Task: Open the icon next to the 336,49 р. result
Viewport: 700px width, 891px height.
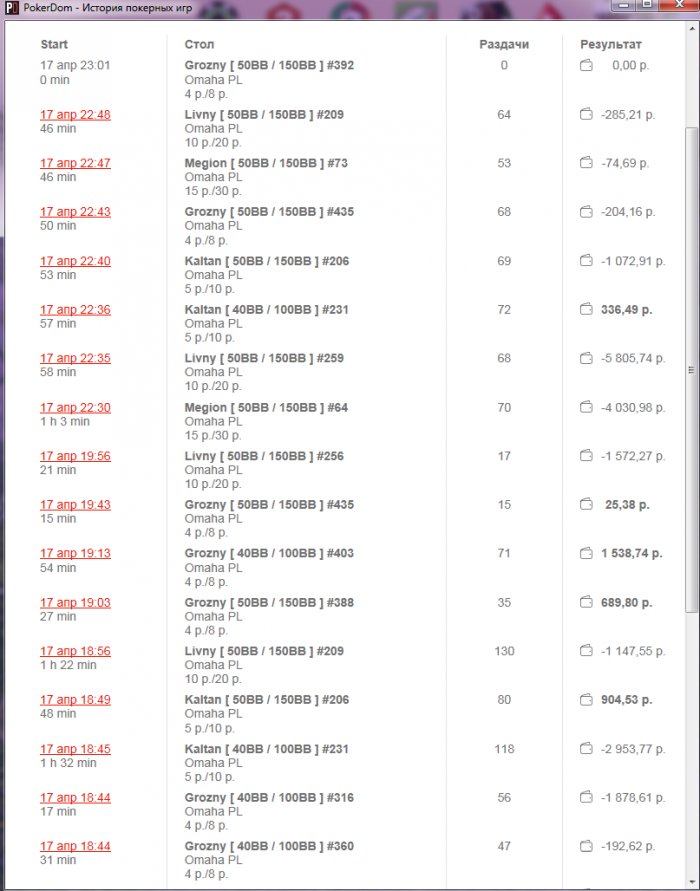Action: 587,310
